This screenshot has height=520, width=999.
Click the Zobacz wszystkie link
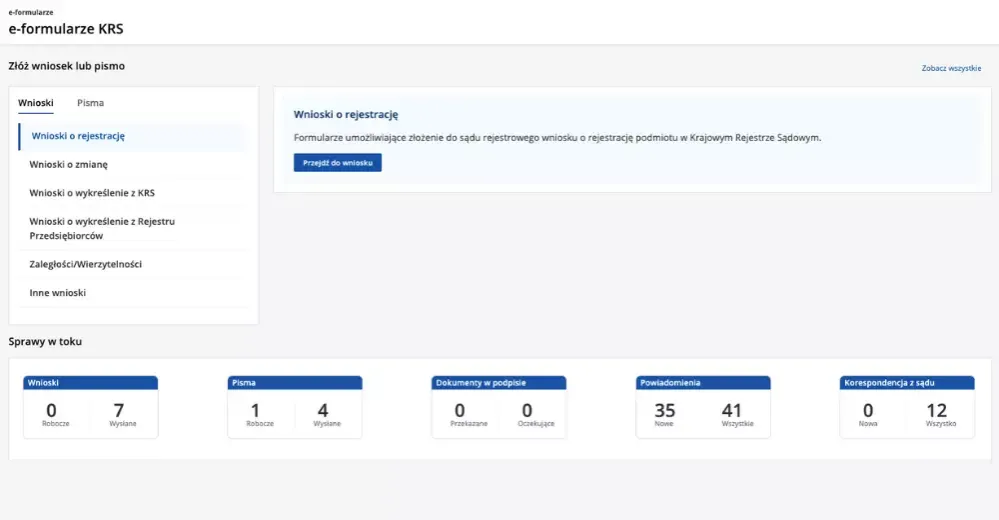pyautogui.click(x=951, y=68)
